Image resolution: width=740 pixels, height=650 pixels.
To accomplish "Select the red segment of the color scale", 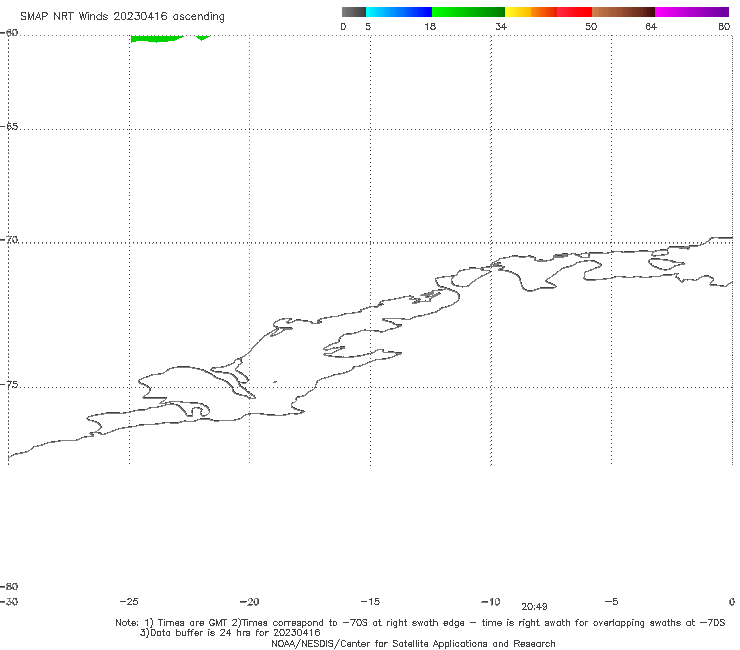I will (x=574, y=12).
